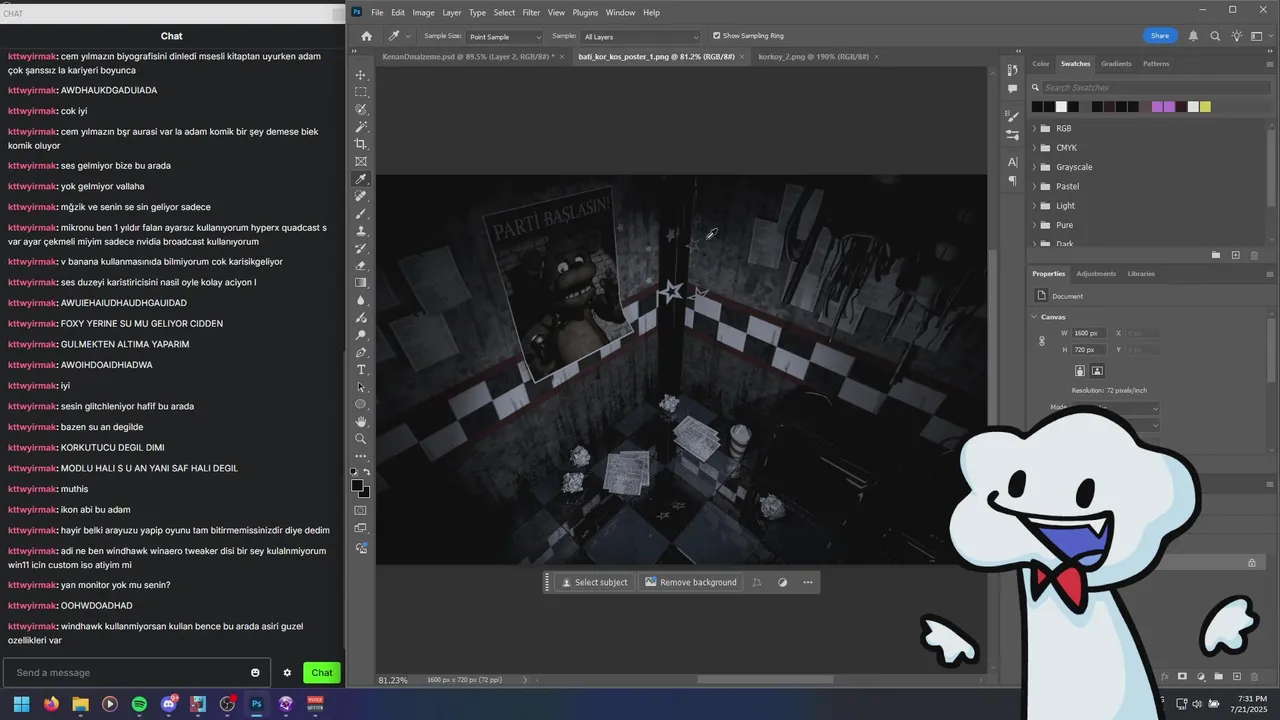The image size is (1280, 720).
Task: Toggle Quick Mask mode
Action: (361, 510)
